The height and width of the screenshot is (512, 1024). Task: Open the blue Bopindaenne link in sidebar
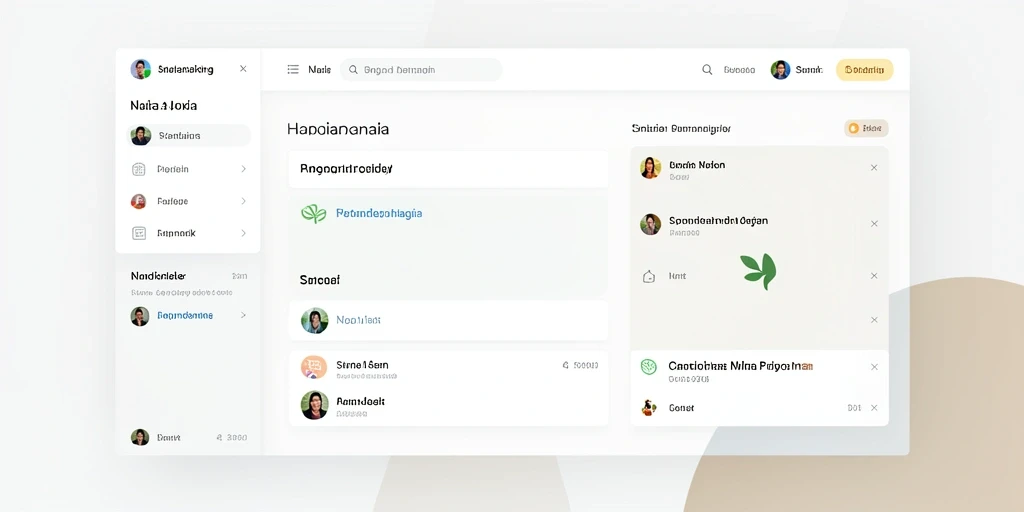(x=185, y=315)
